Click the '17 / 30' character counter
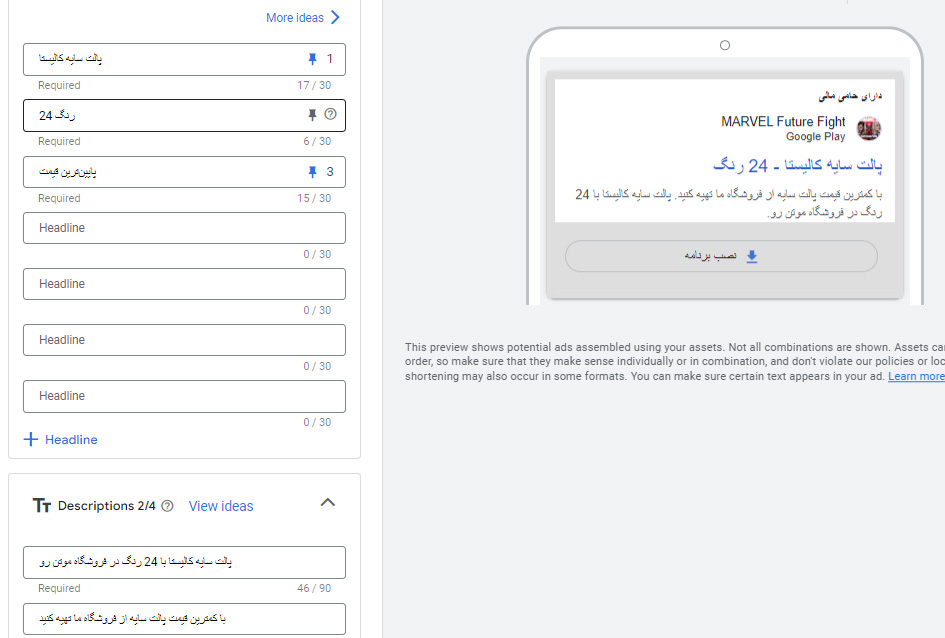The image size is (945, 638). [314, 86]
